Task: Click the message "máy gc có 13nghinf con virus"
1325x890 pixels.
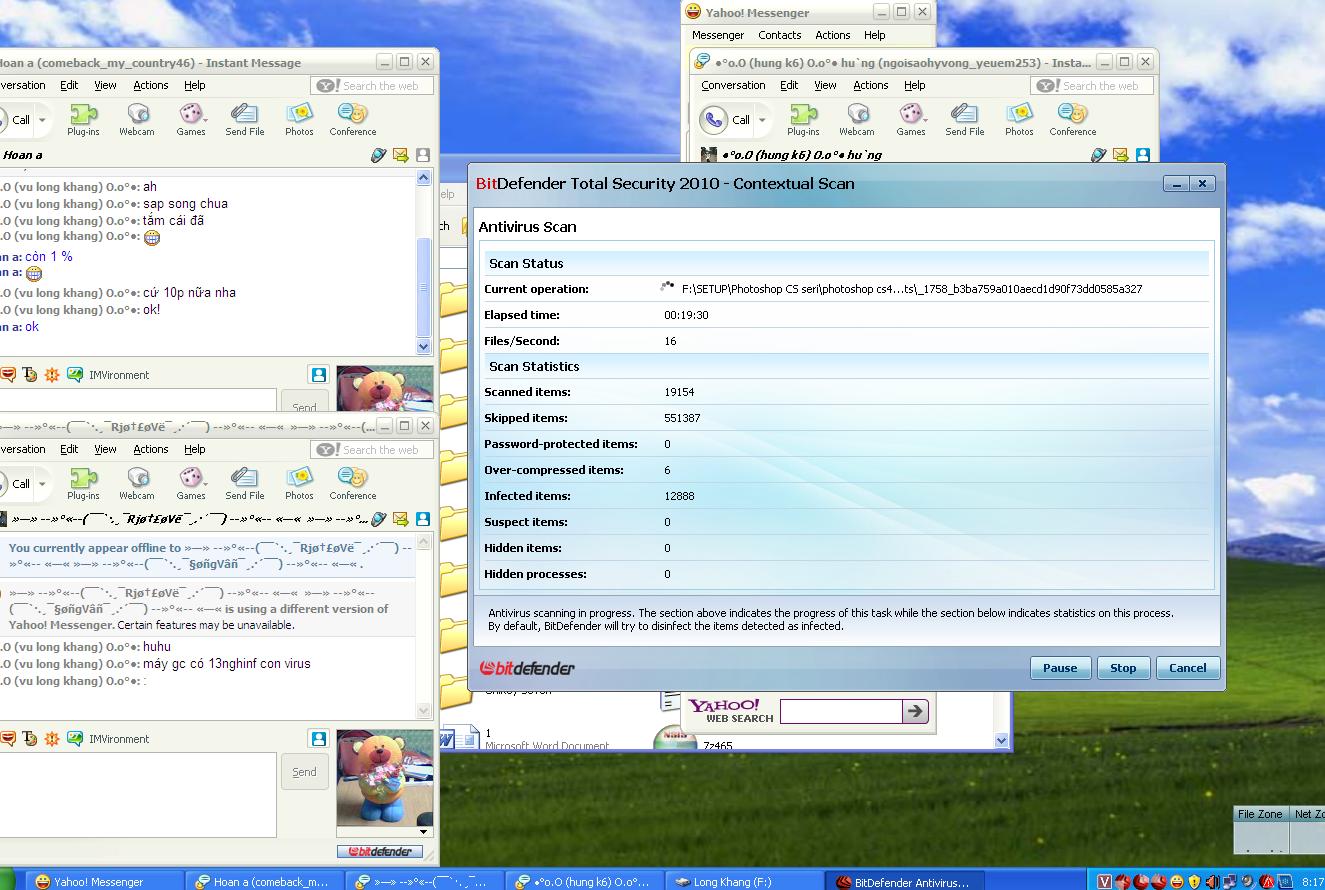Action: [x=227, y=664]
